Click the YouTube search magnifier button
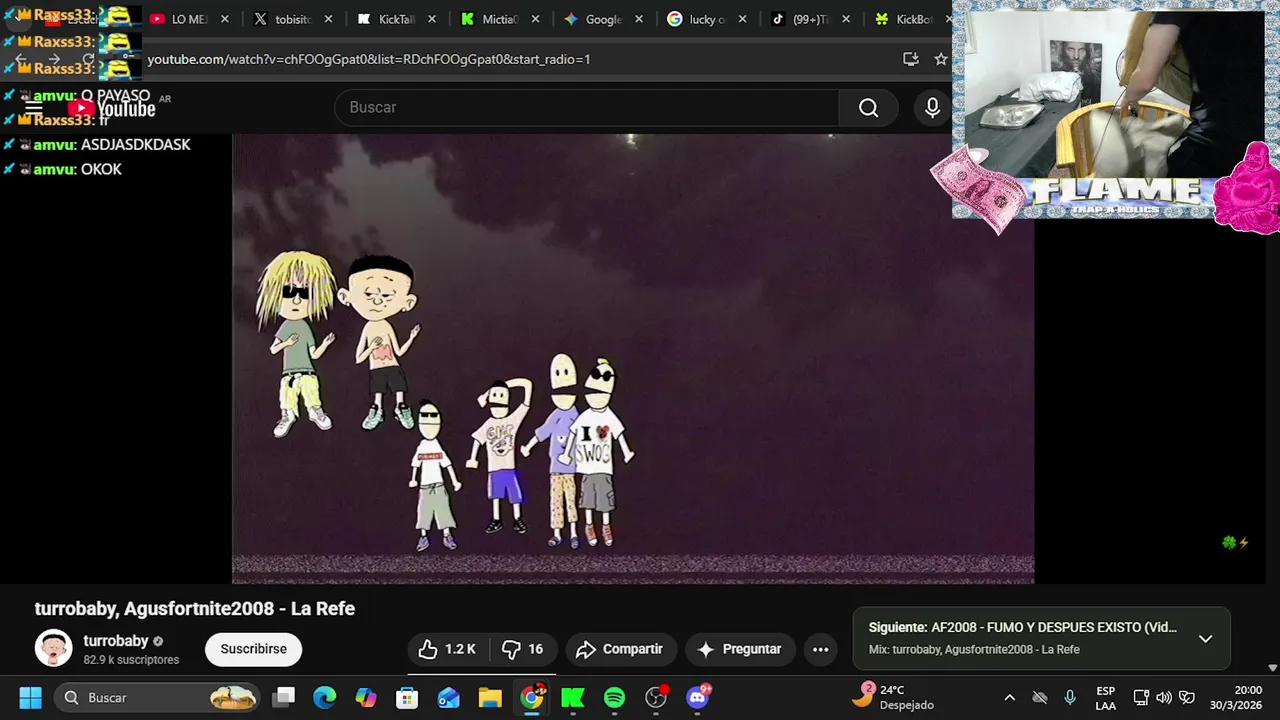The height and width of the screenshot is (720, 1280). [x=868, y=107]
